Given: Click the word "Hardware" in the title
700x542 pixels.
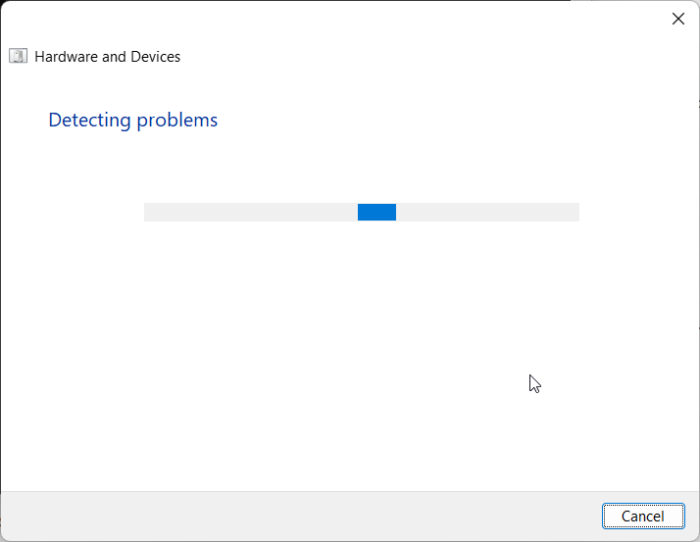Looking at the screenshot, I should [x=67, y=57].
